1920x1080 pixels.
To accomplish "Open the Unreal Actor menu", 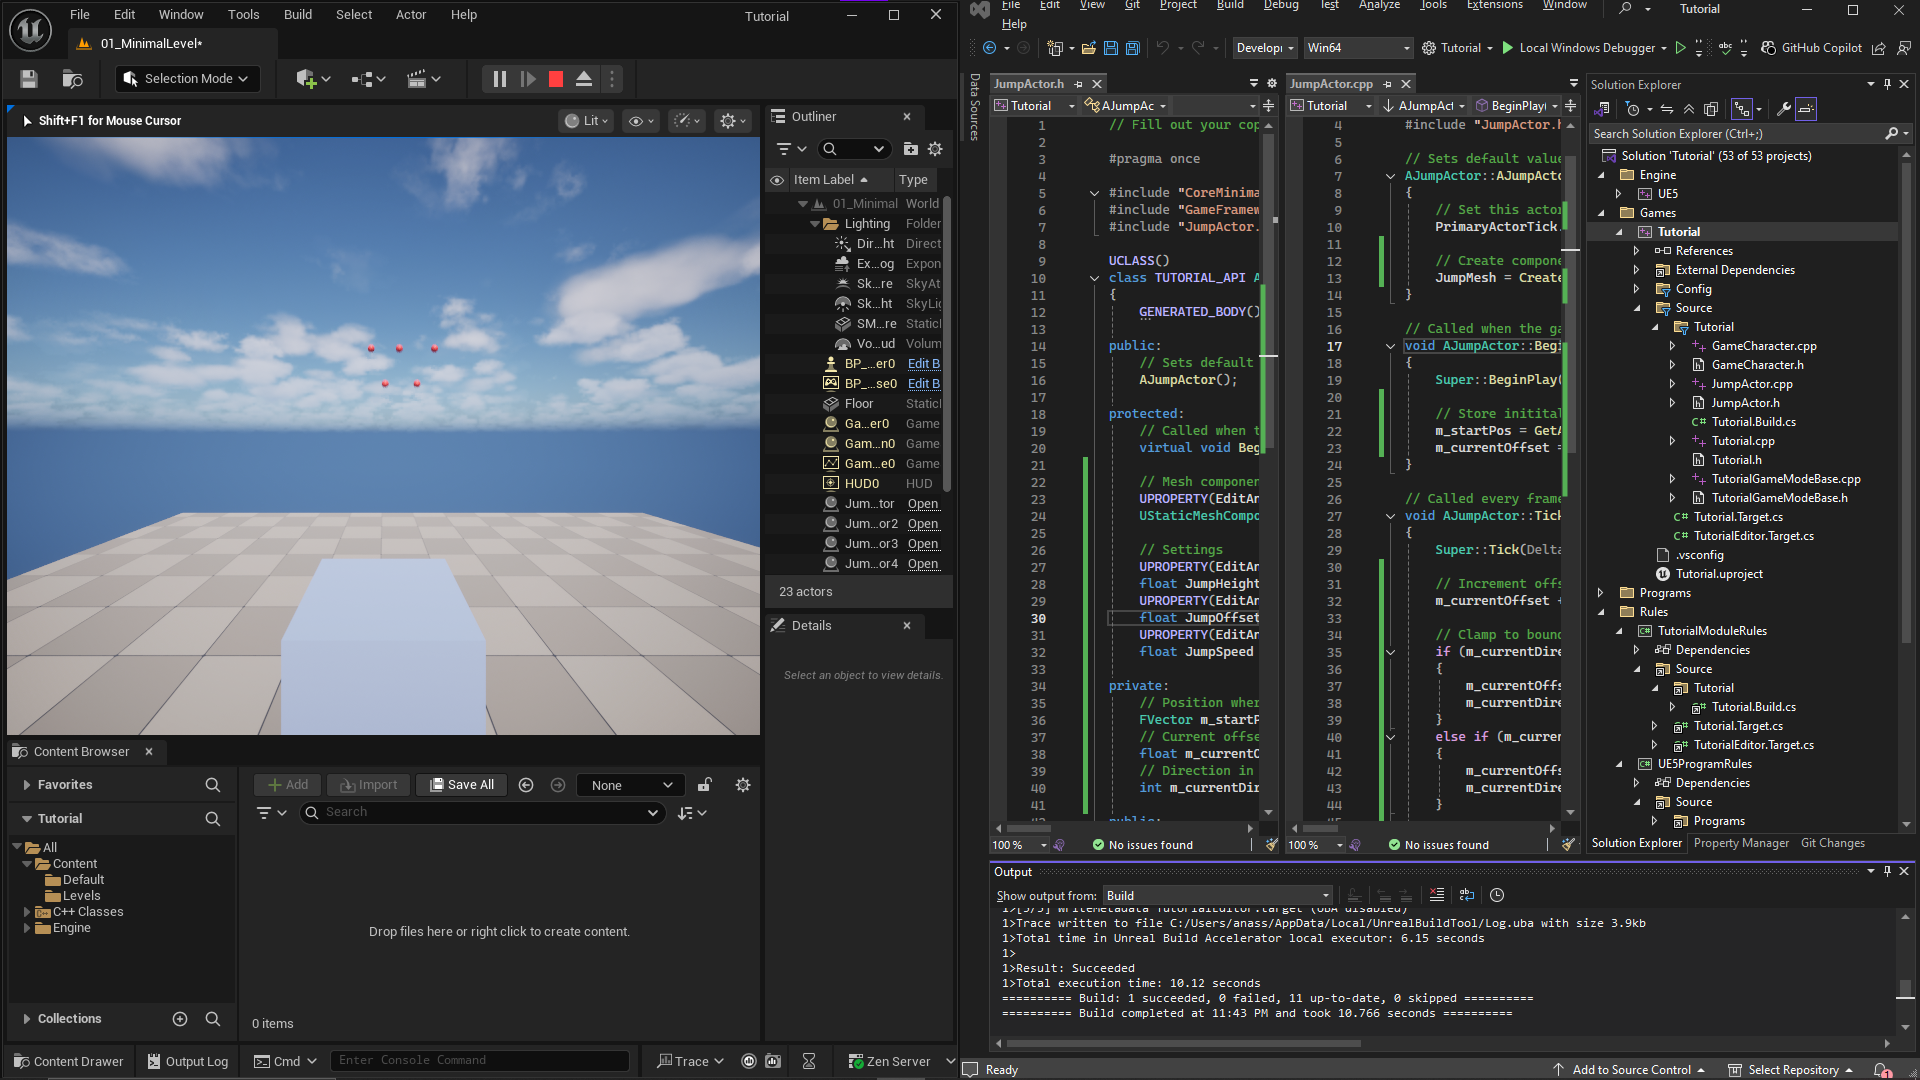I will coord(411,15).
